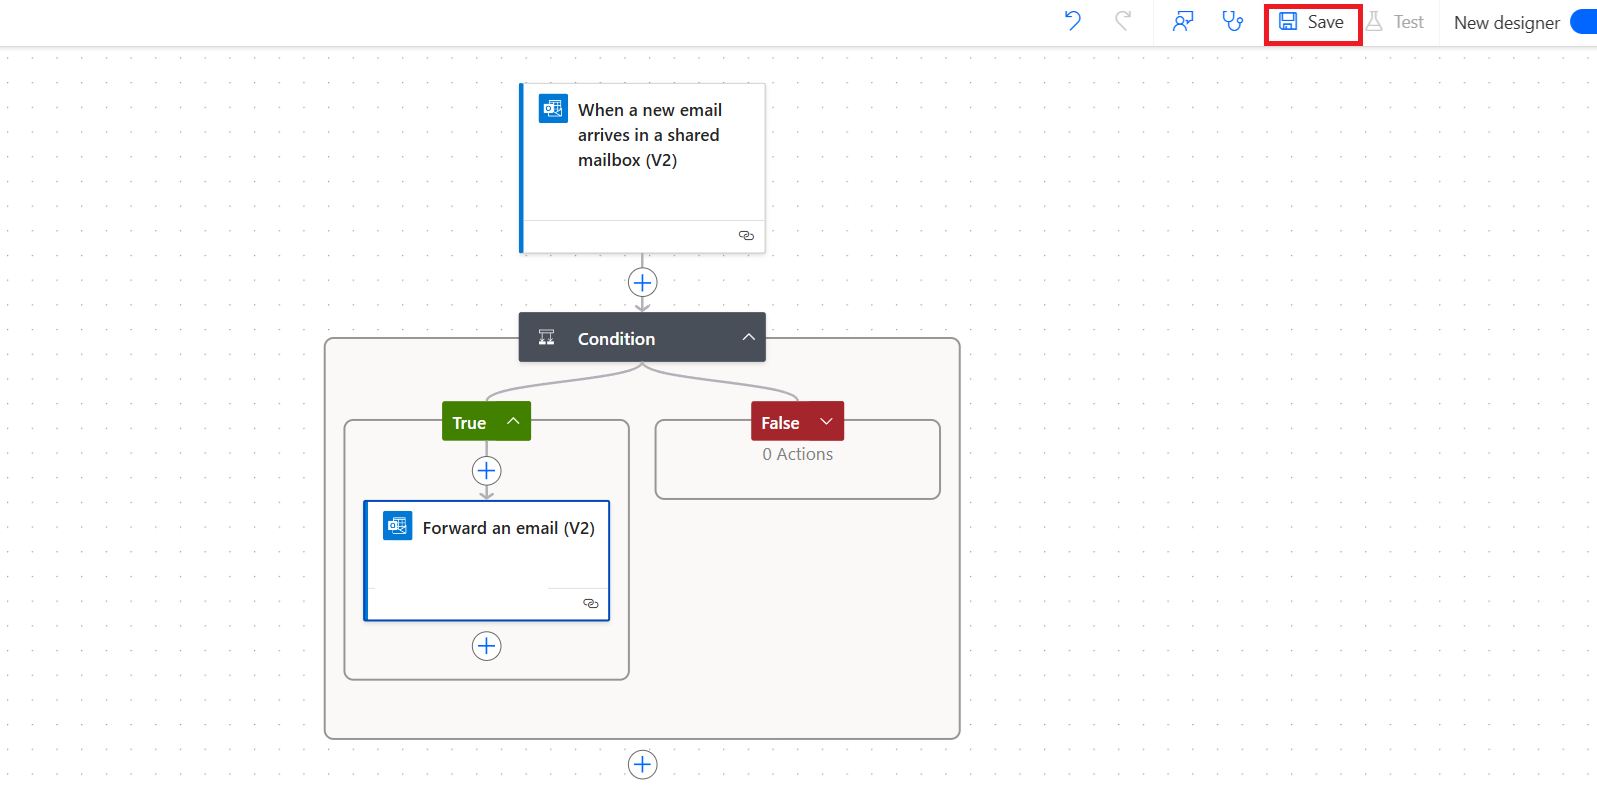Click the Test button
This screenshot has width=1597, height=792.
[1395, 22]
